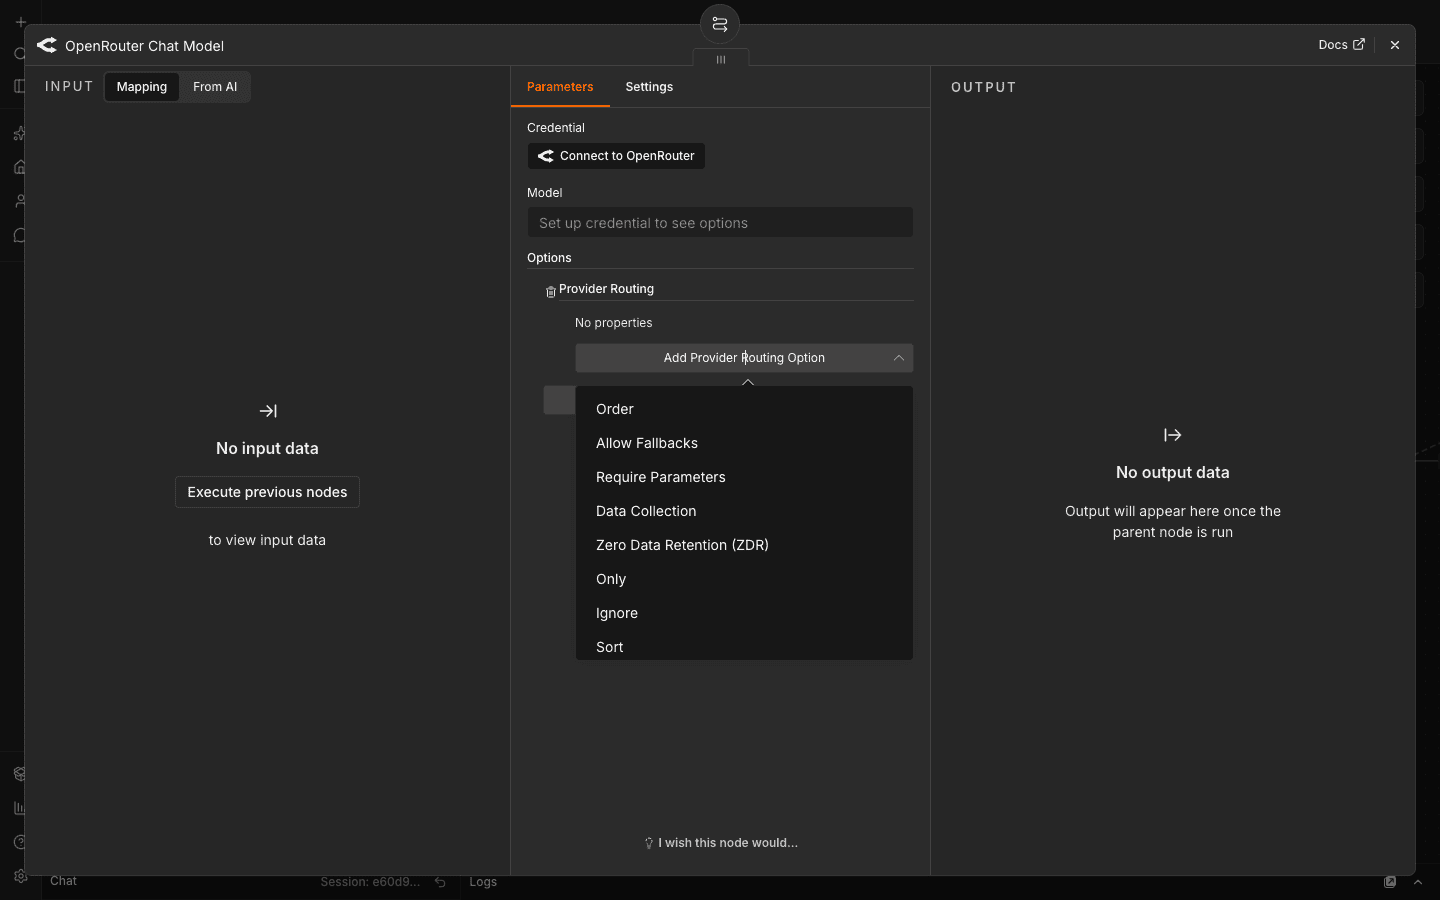Click Execute previous nodes button
The height and width of the screenshot is (900, 1440).
tap(267, 492)
